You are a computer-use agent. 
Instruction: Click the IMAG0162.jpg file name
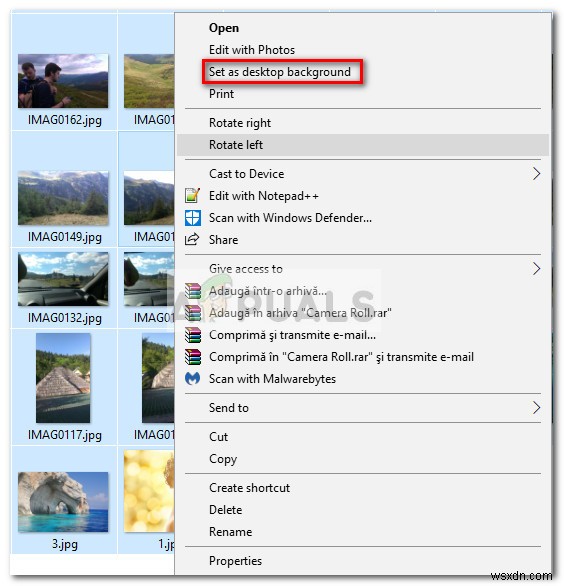(x=65, y=120)
